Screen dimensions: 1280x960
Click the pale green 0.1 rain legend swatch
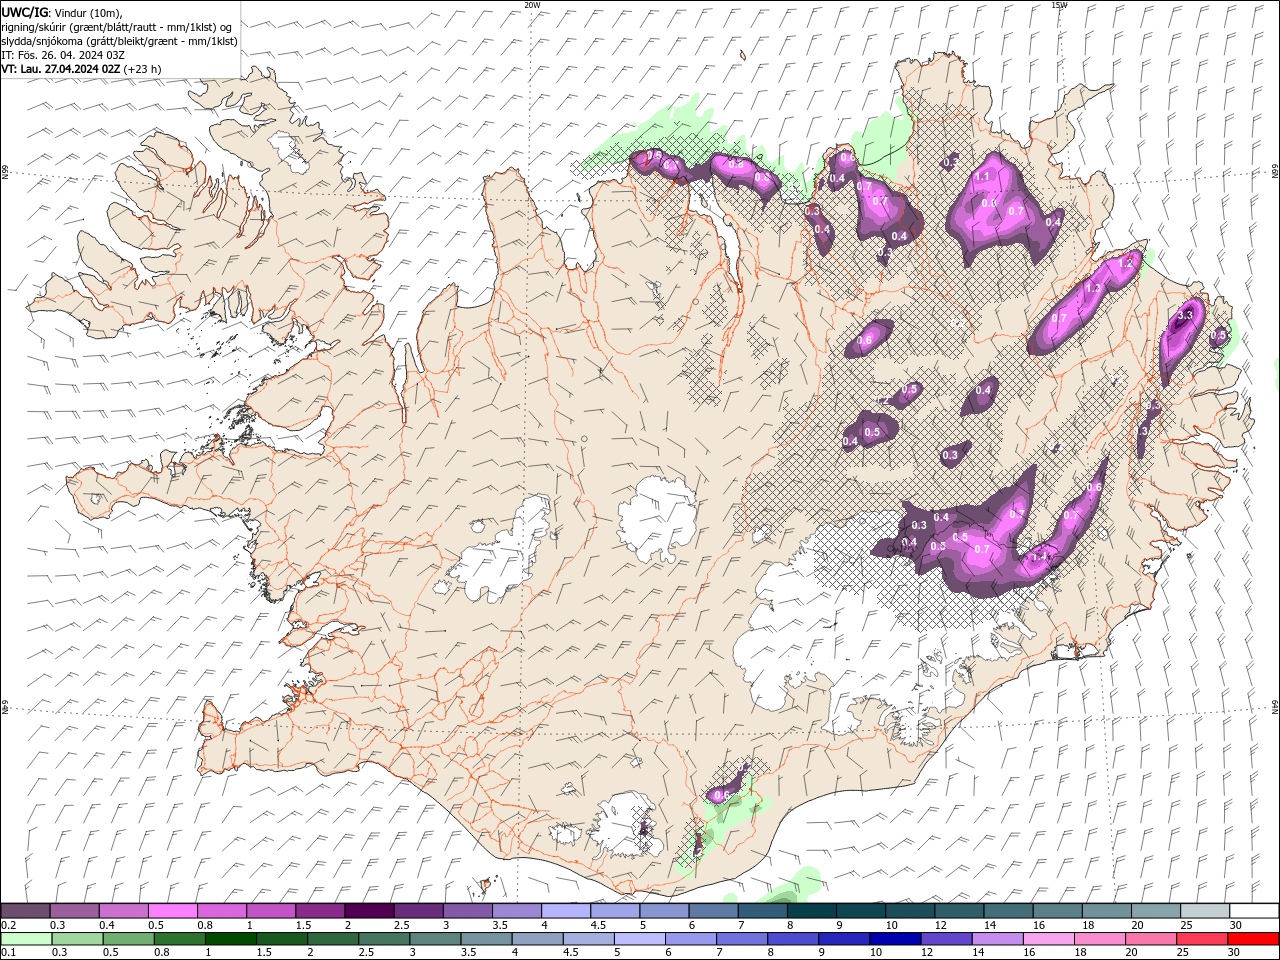click(26, 939)
